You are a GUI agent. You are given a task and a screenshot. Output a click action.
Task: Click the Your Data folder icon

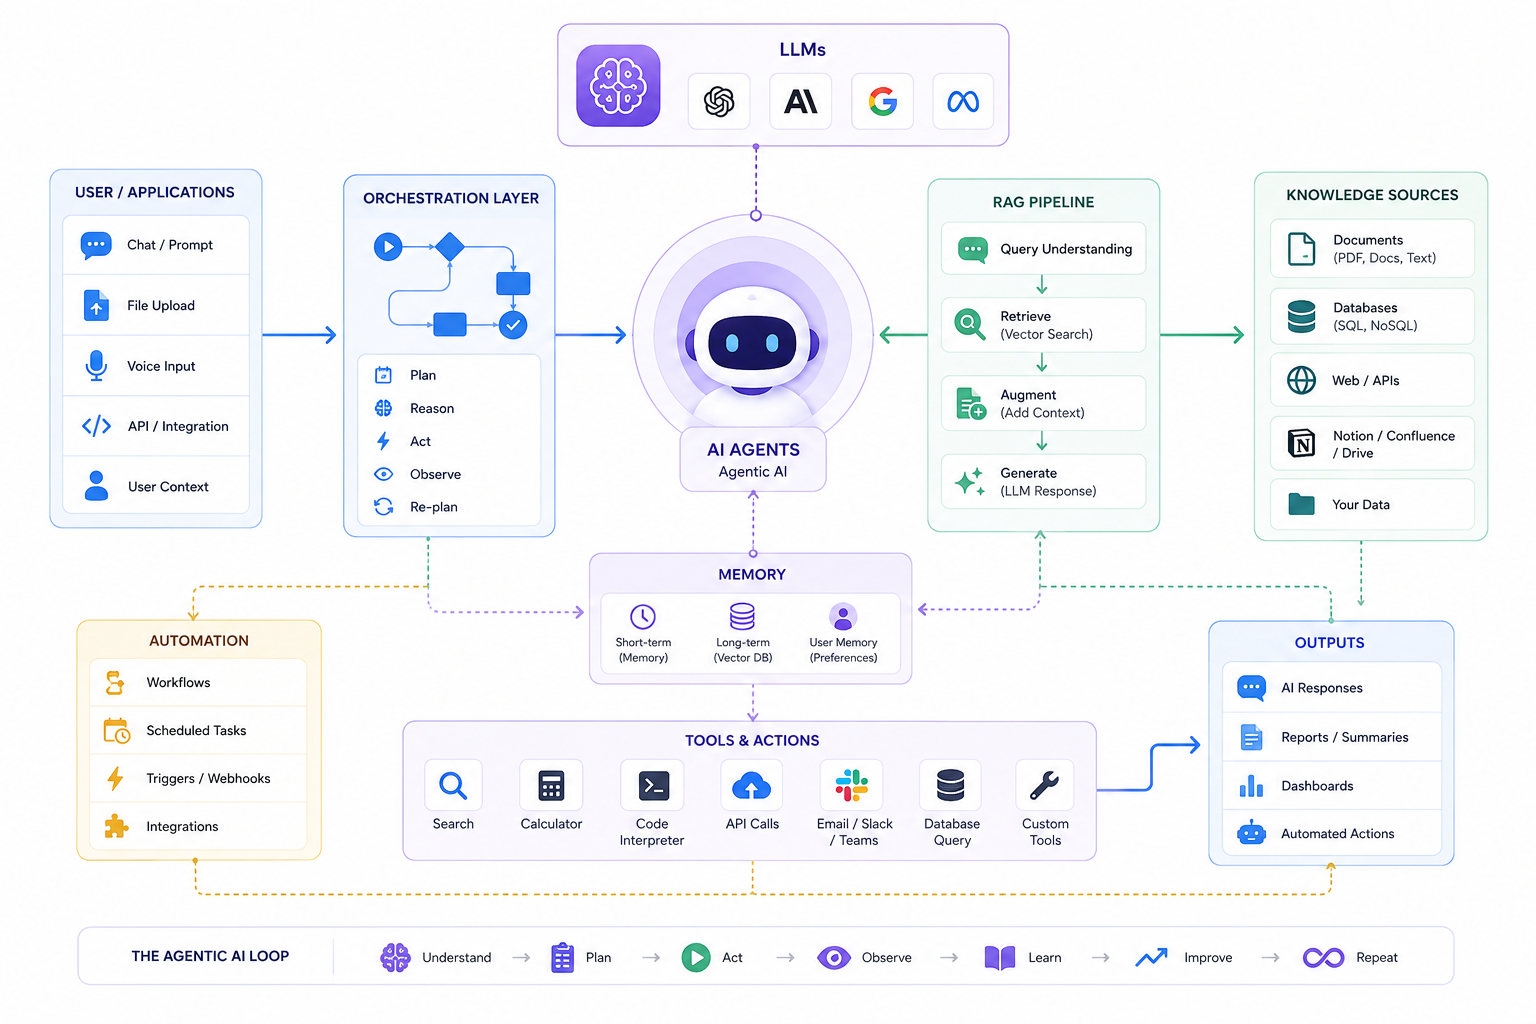tap(1301, 504)
